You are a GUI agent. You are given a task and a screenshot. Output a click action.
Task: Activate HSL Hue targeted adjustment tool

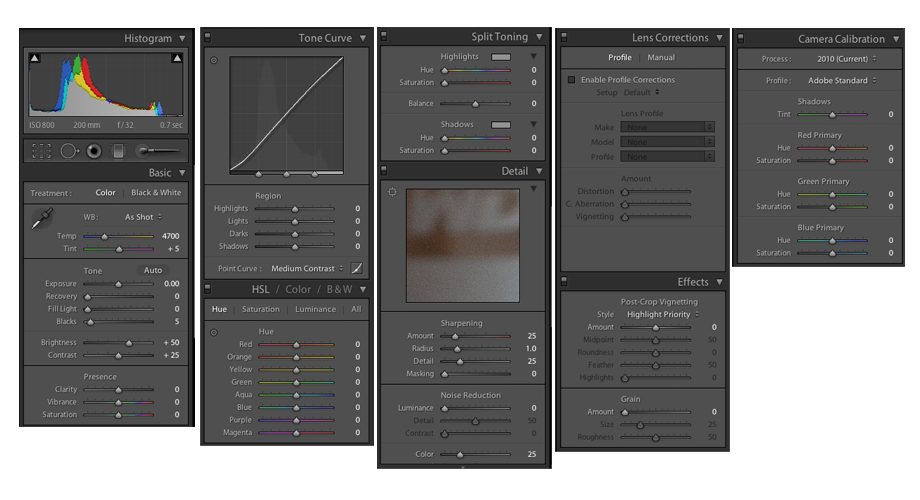click(214, 332)
